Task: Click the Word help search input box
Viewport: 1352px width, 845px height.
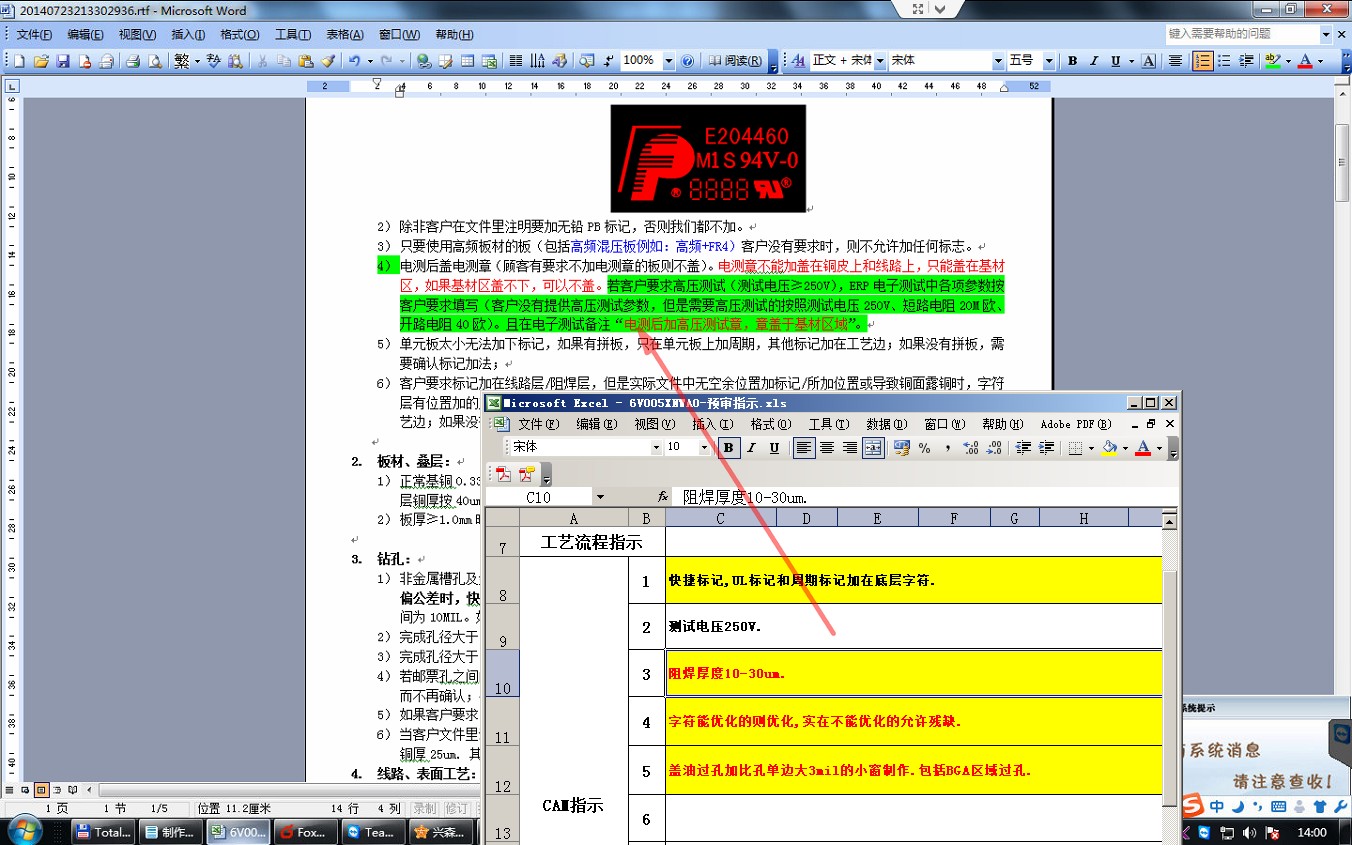Action: 1241,34
